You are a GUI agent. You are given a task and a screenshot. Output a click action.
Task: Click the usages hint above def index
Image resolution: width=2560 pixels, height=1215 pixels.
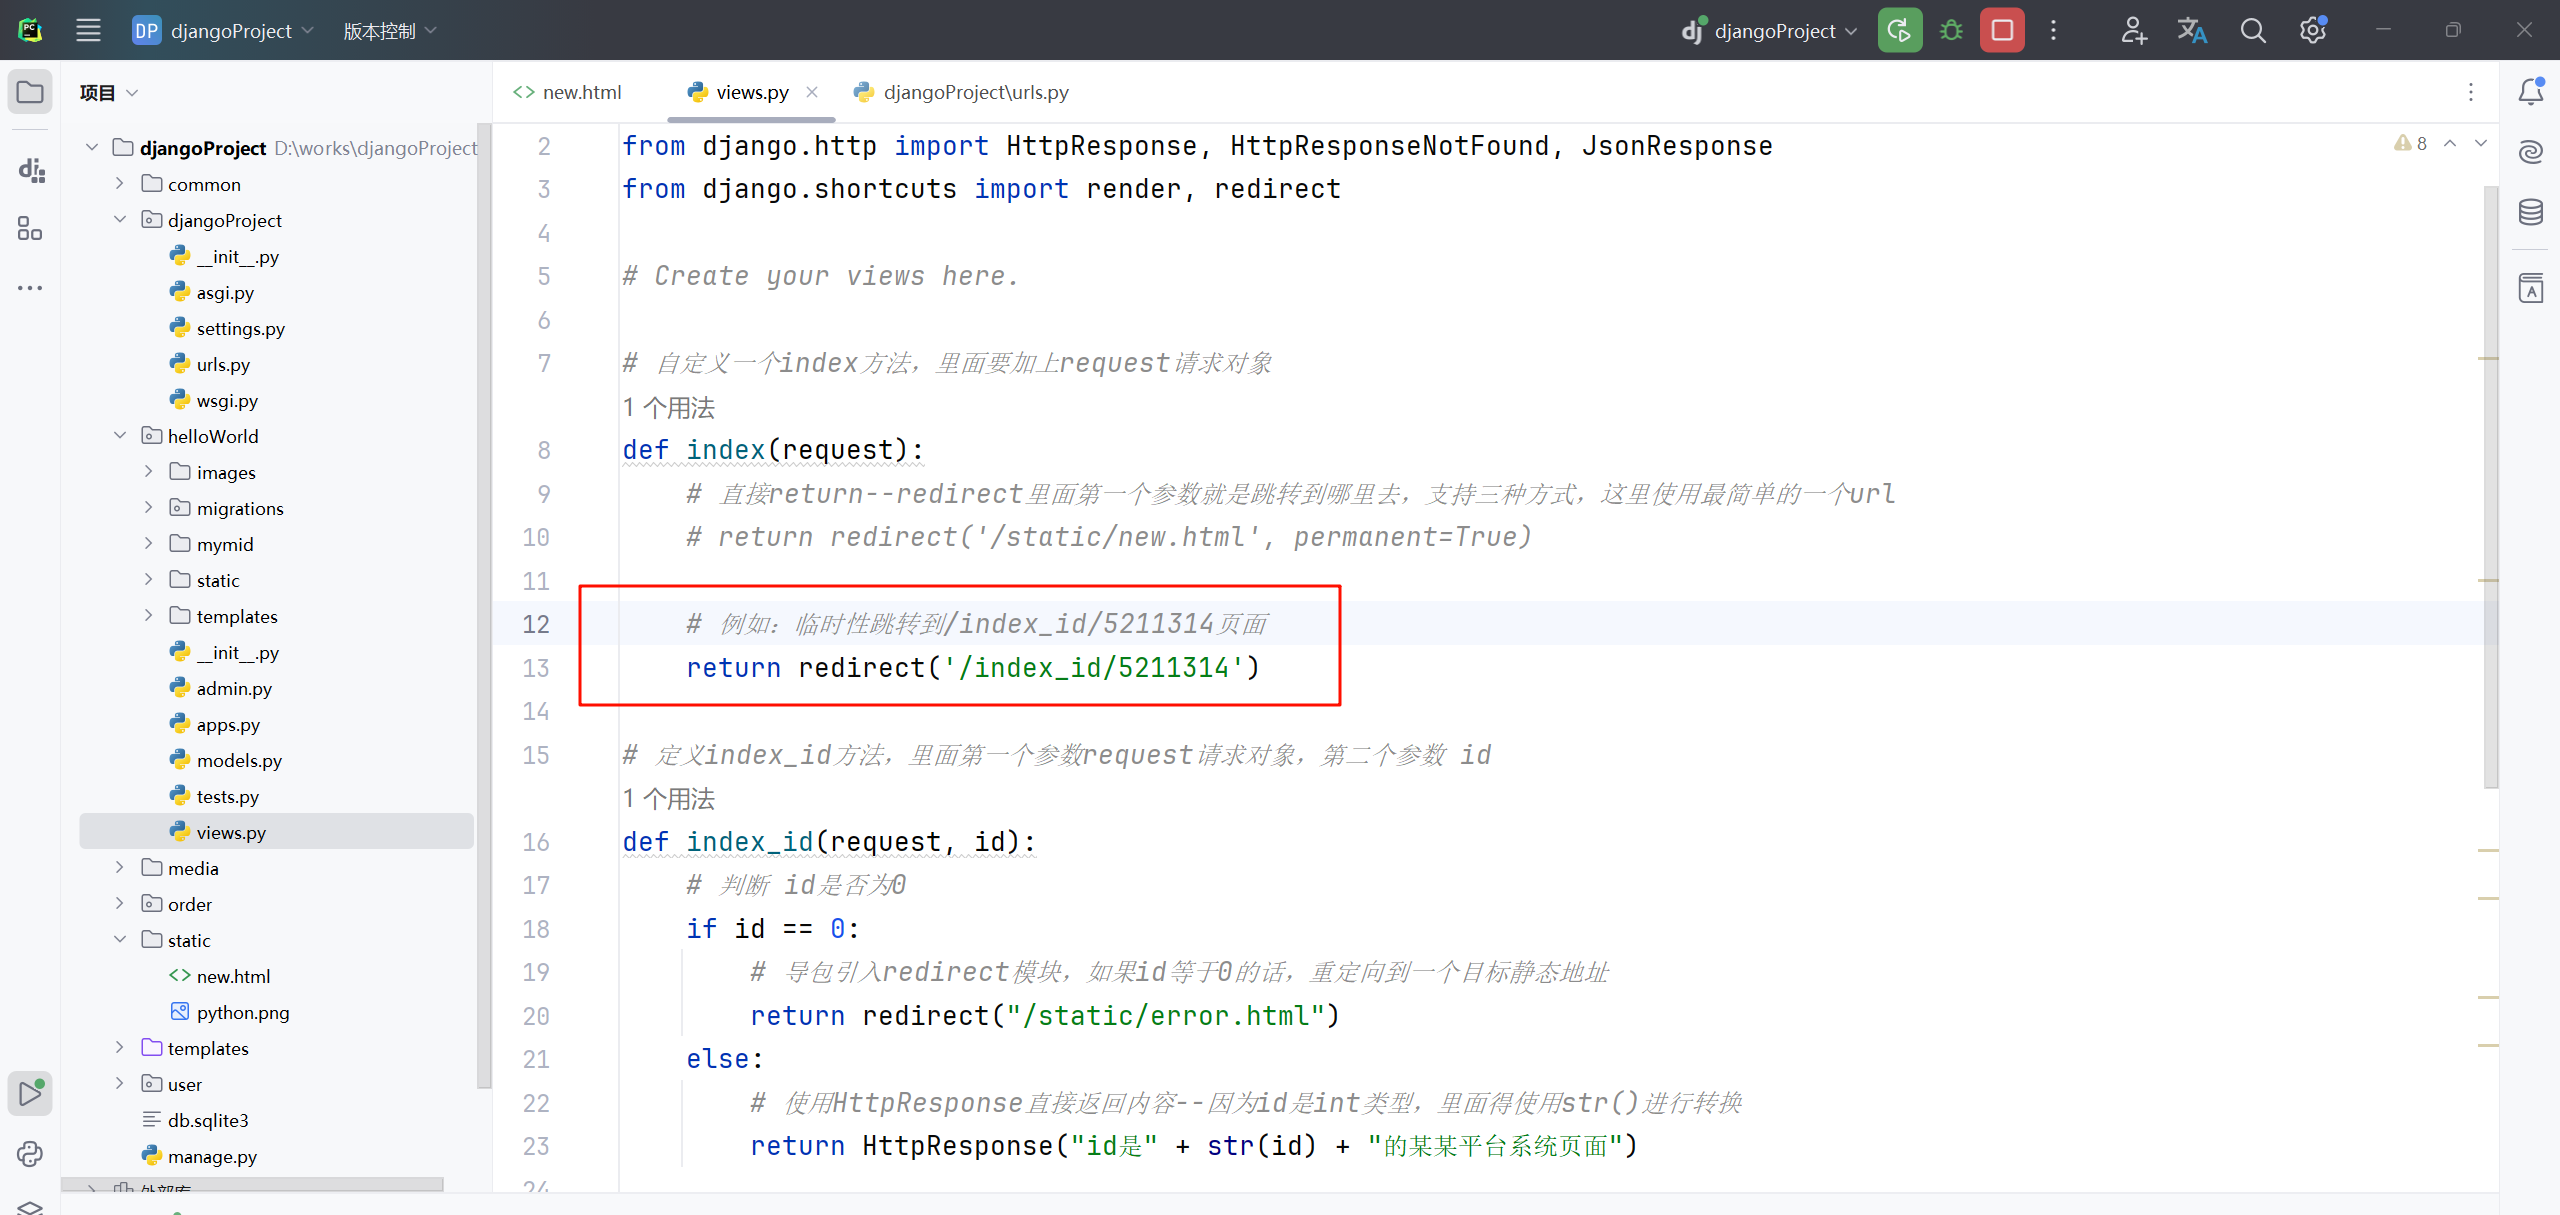click(x=669, y=407)
